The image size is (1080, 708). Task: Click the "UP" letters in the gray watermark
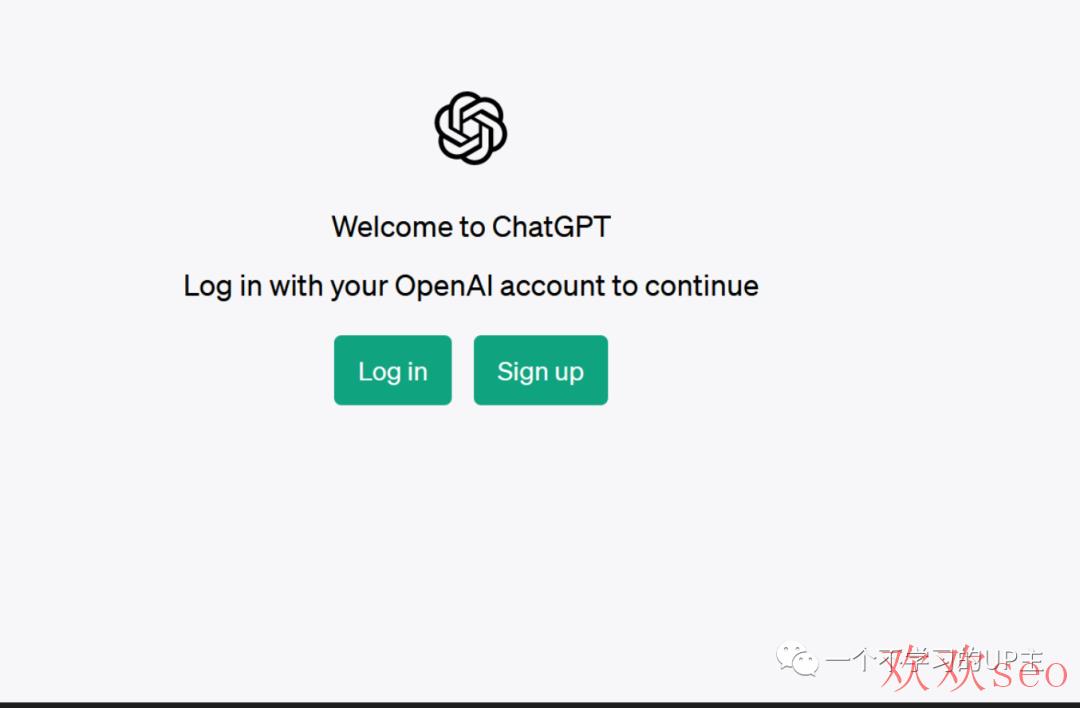[999, 661]
